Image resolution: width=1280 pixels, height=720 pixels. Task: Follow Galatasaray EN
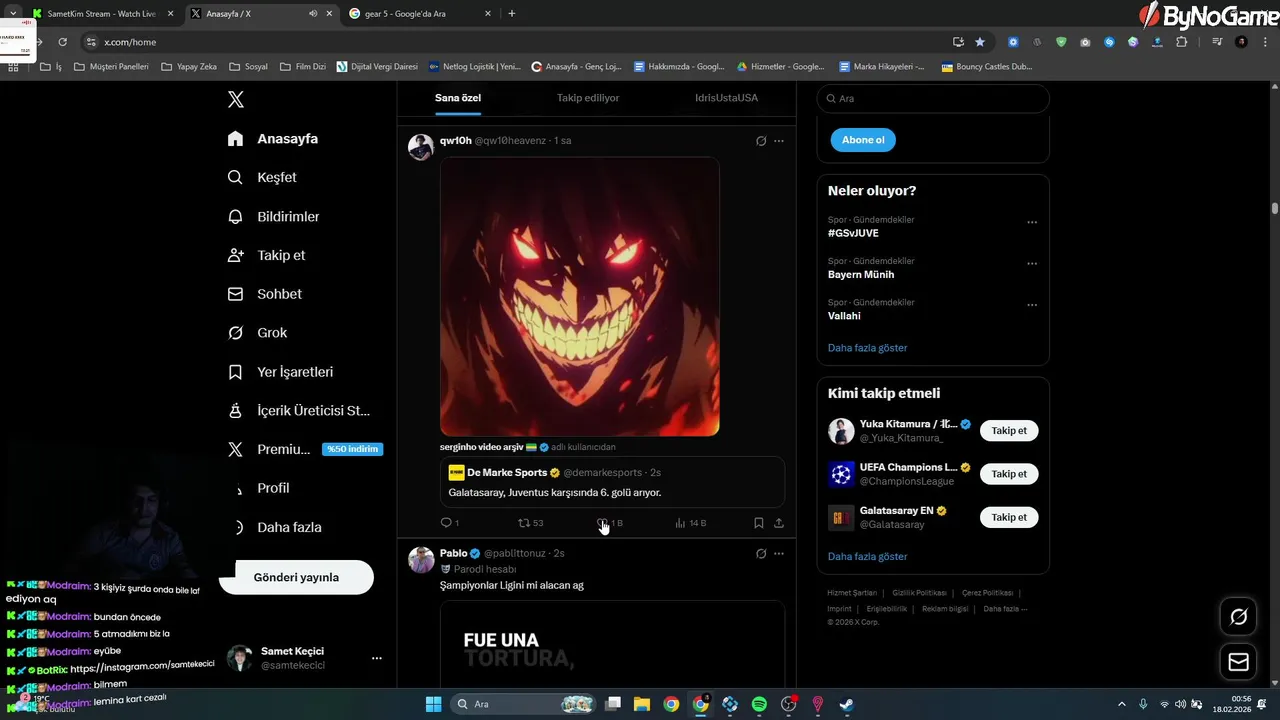(1009, 517)
